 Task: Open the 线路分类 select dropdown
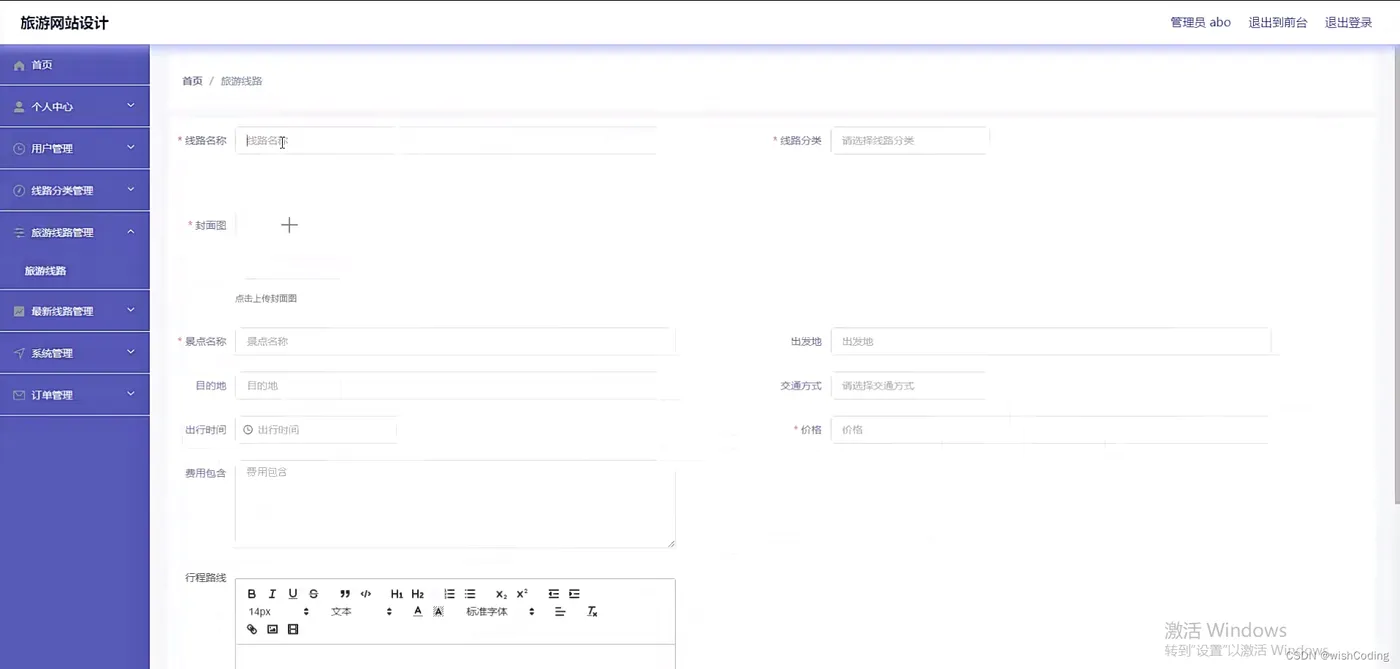(x=910, y=141)
